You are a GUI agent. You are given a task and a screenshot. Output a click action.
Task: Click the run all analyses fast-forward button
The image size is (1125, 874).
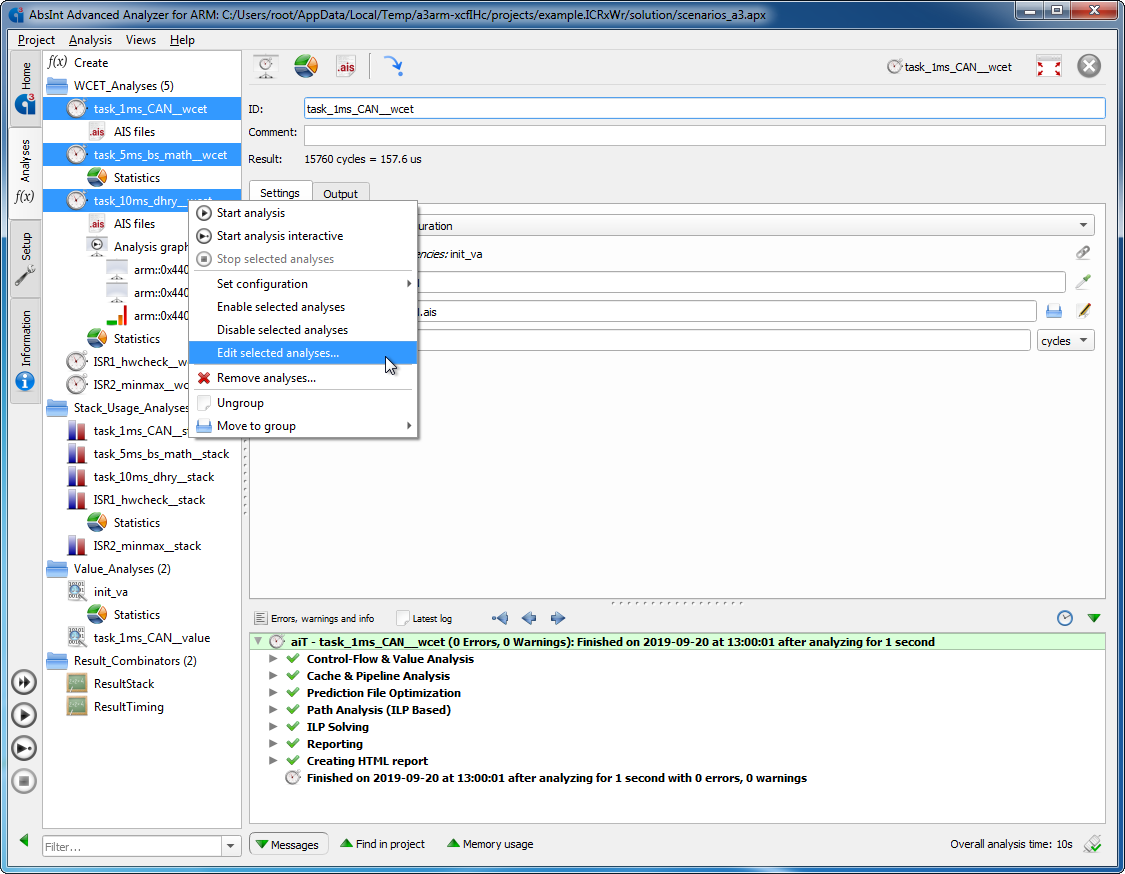tap(24, 682)
